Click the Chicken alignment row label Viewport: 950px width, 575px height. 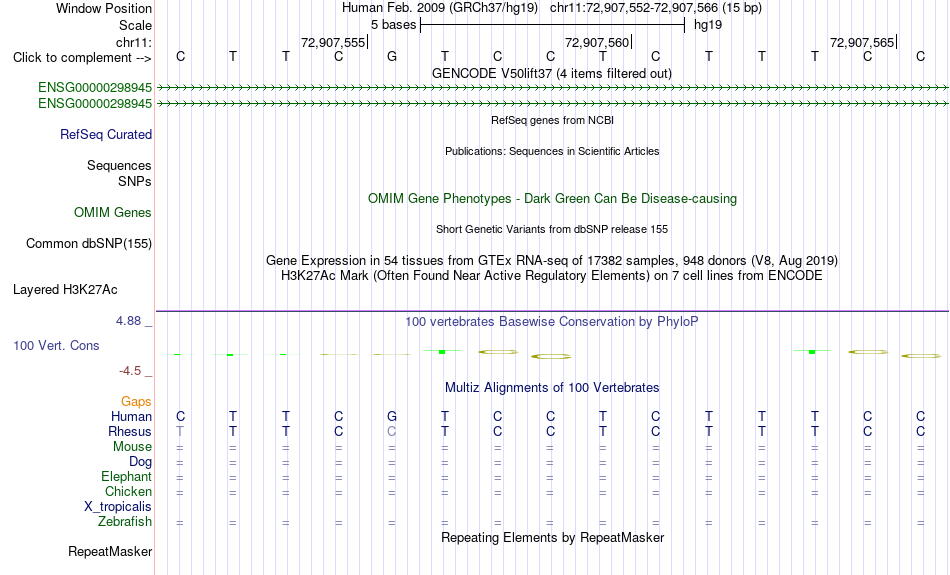[x=128, y=491]
